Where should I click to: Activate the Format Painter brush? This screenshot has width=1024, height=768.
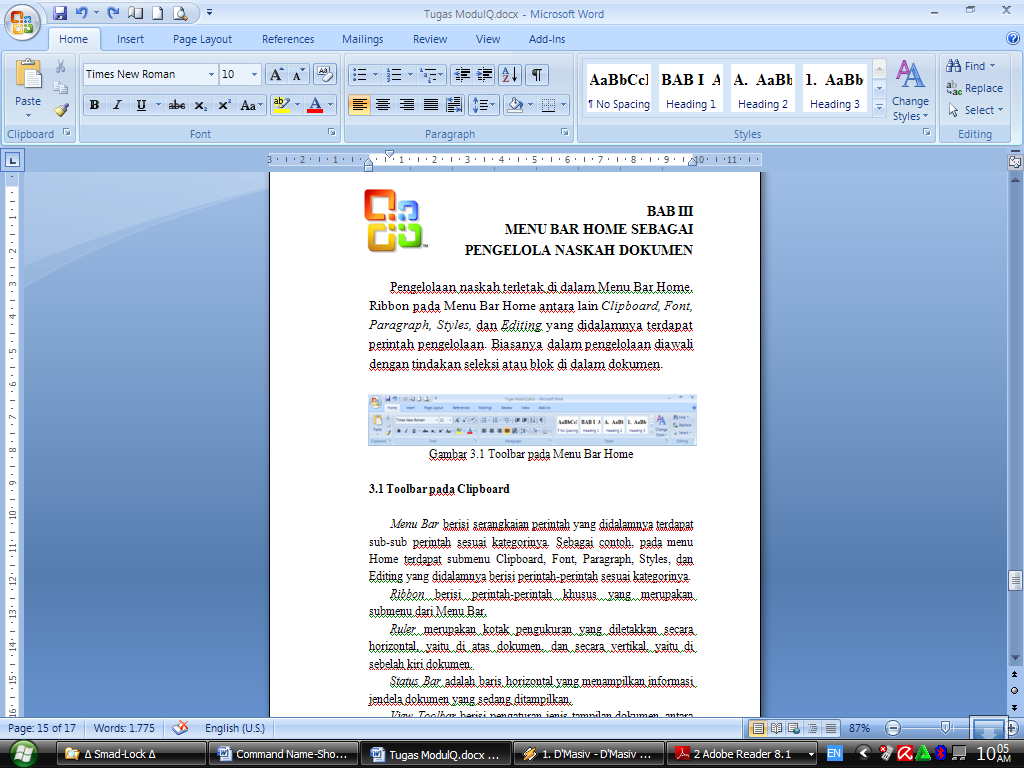61,110
